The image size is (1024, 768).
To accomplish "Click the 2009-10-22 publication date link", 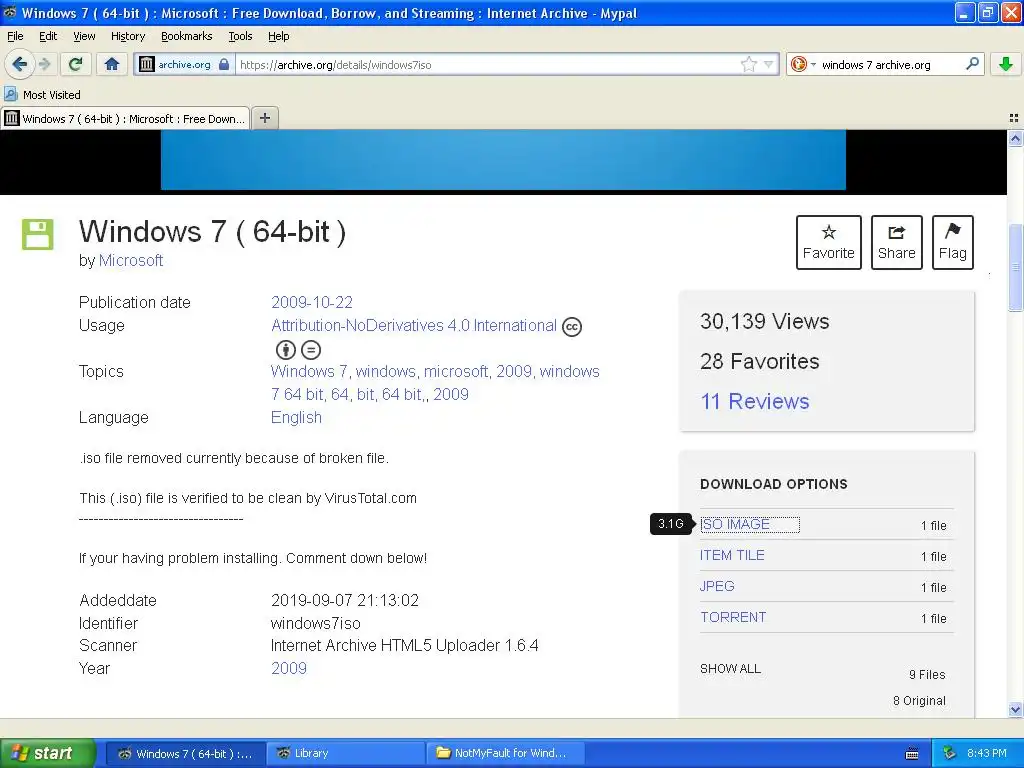I will point(312,302).
